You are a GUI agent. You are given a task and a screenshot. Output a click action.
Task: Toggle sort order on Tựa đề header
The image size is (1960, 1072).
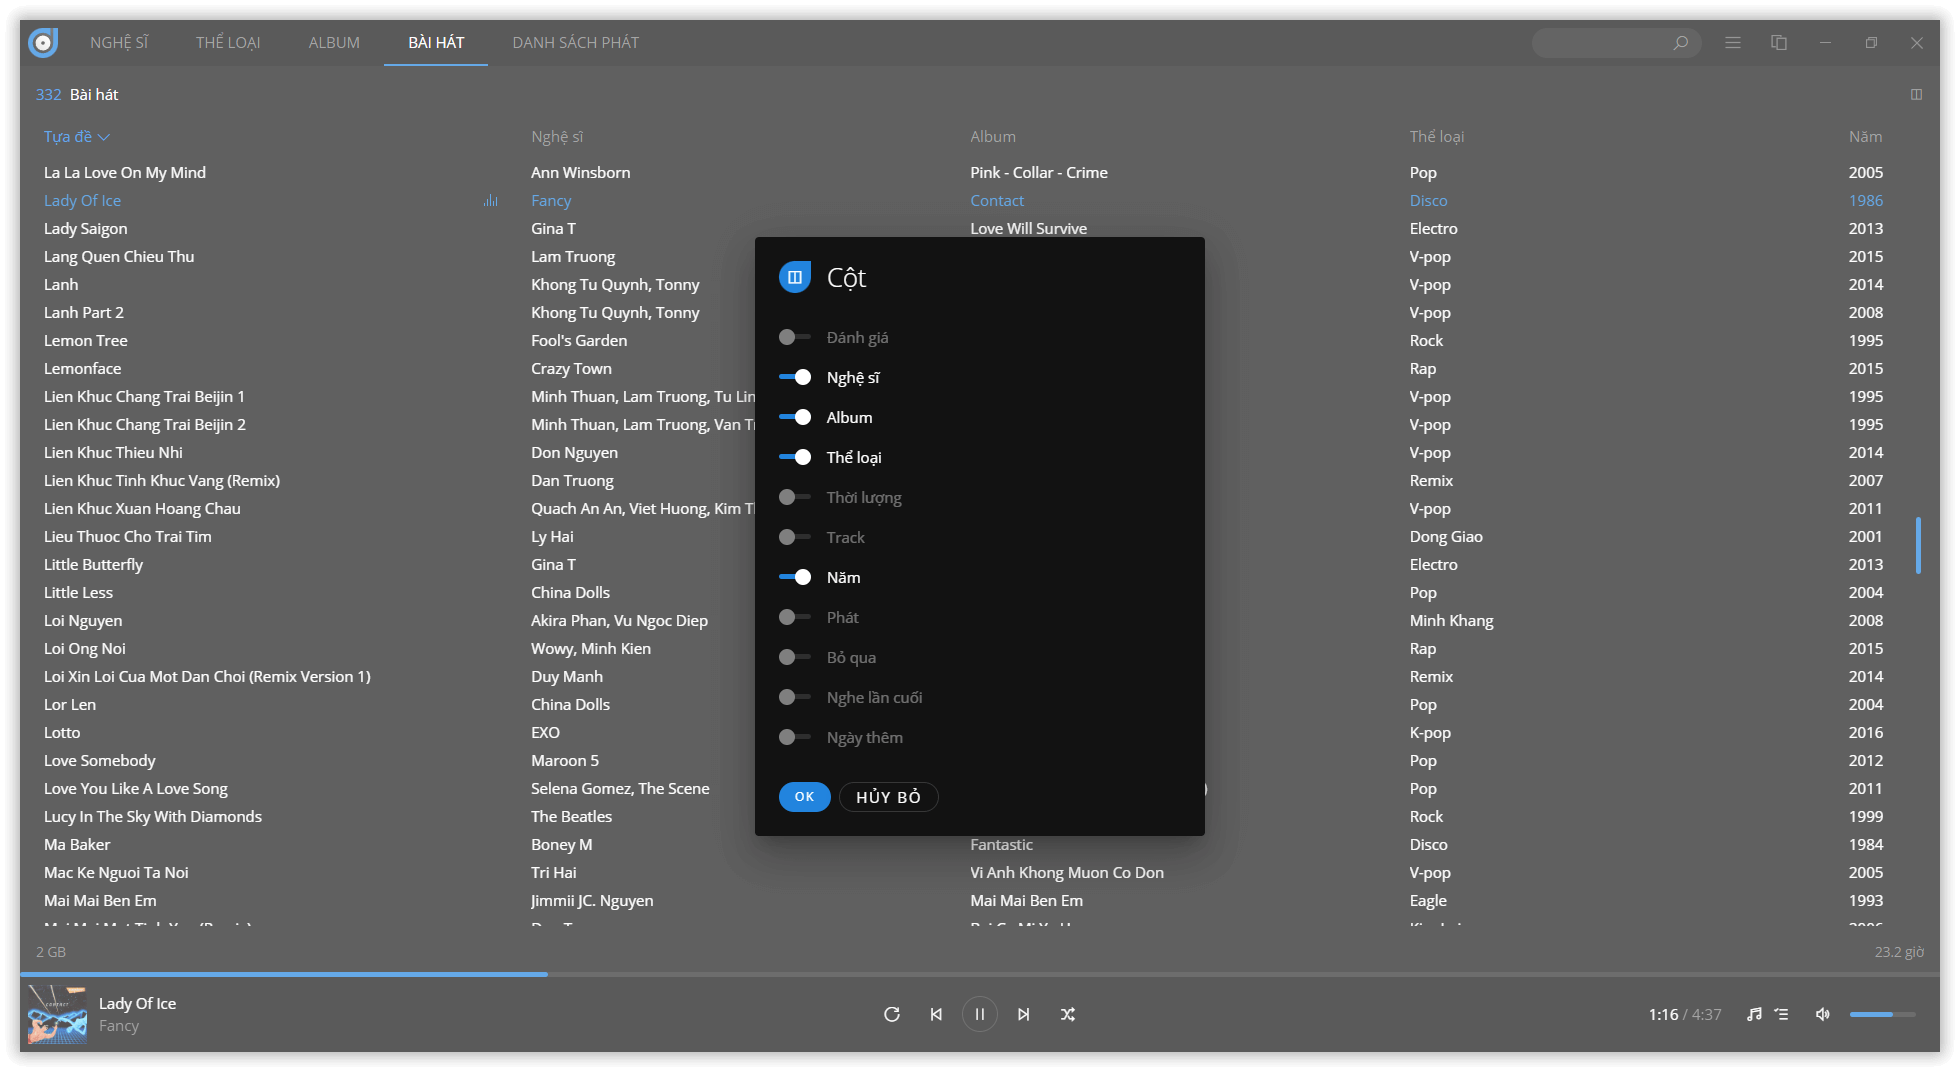pyautogui.click(x=75, y=137)
